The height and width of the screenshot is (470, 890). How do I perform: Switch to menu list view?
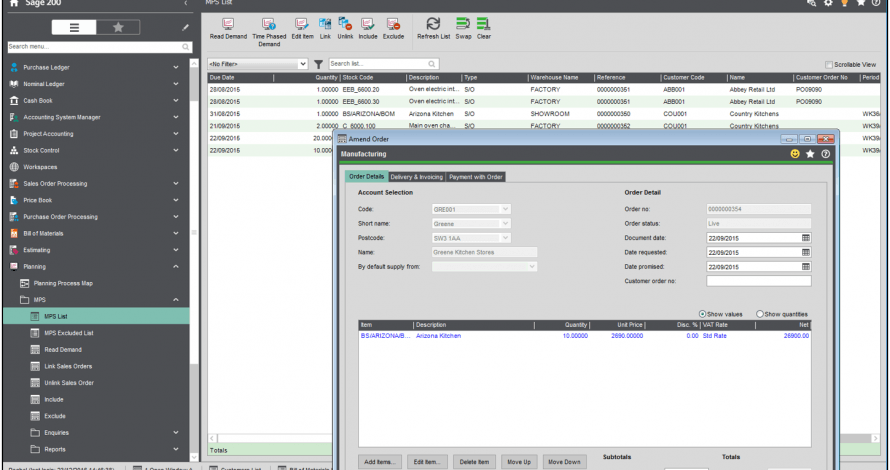coord(74,27)
